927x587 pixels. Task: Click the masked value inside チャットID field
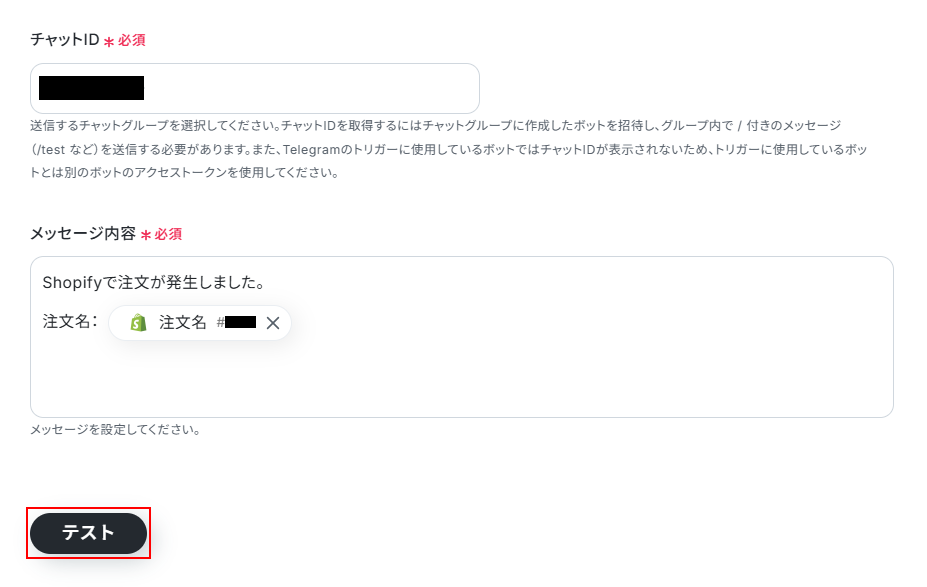tap(91, 89)
